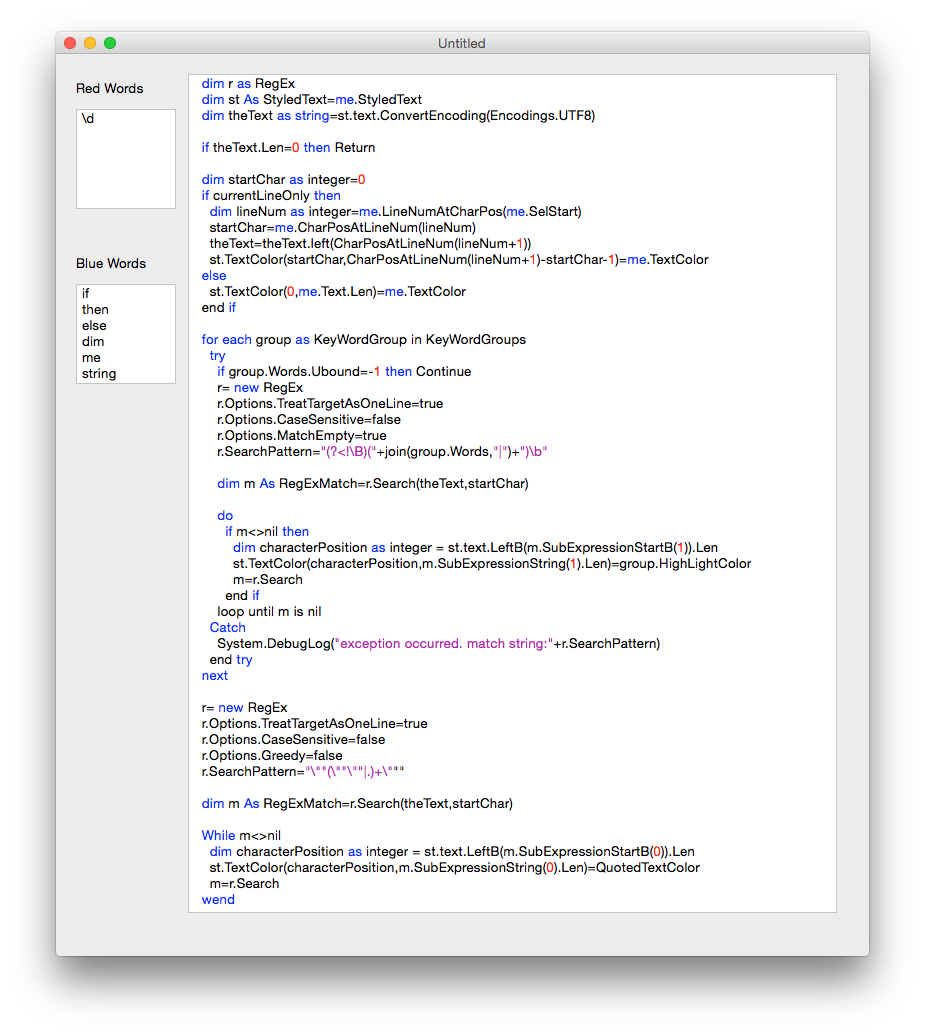Click the "then" entry in Blue Words list
The width and height of the screenshot is (925, 1036).
pyautogui.click(x=95, y=309)
